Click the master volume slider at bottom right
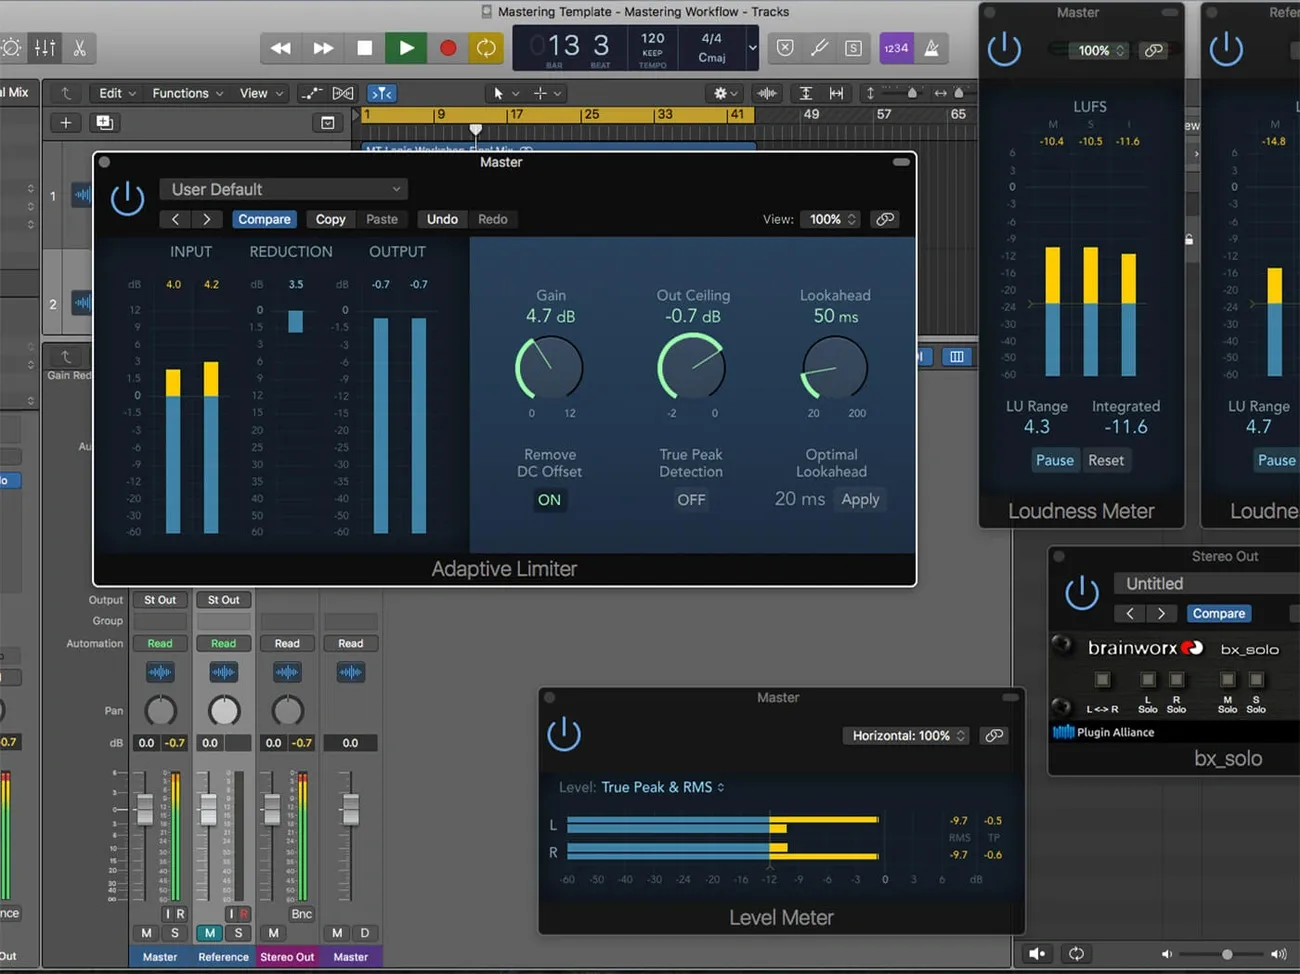 click(x=1226, y=953)
